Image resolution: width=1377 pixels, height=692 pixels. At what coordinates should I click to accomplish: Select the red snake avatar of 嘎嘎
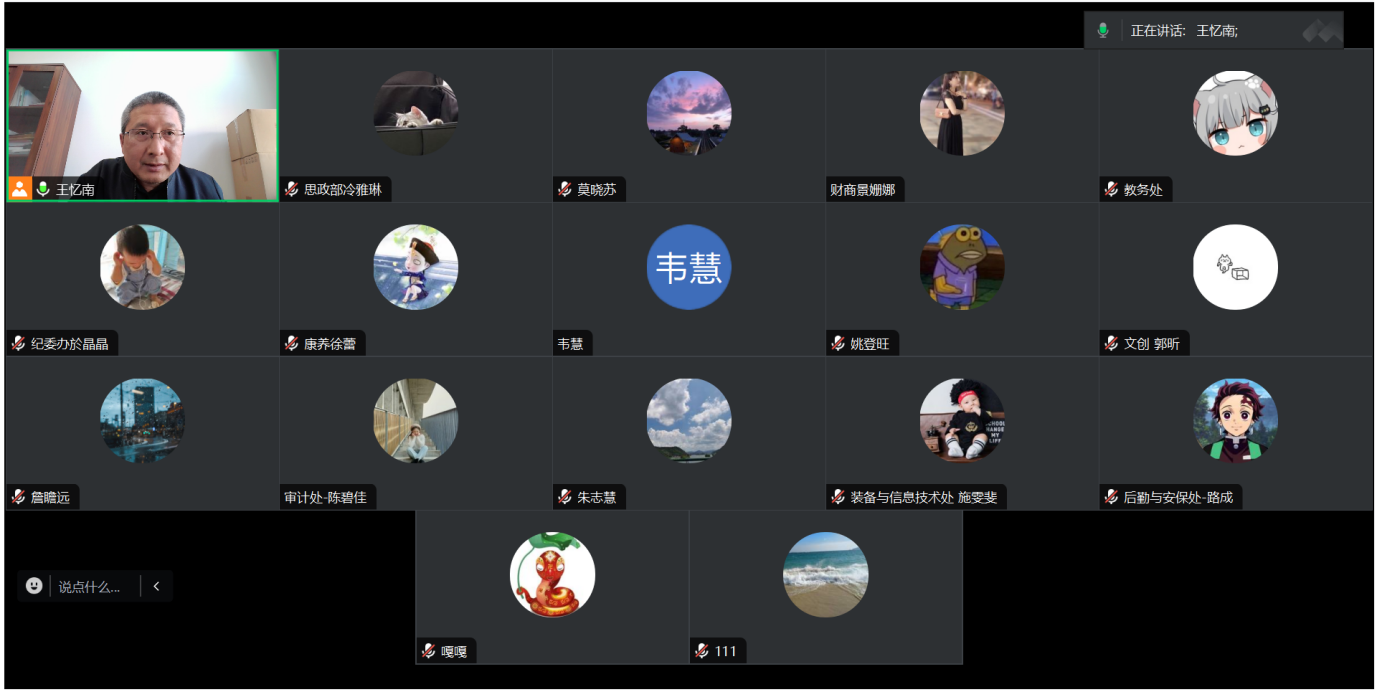(552, 575)
